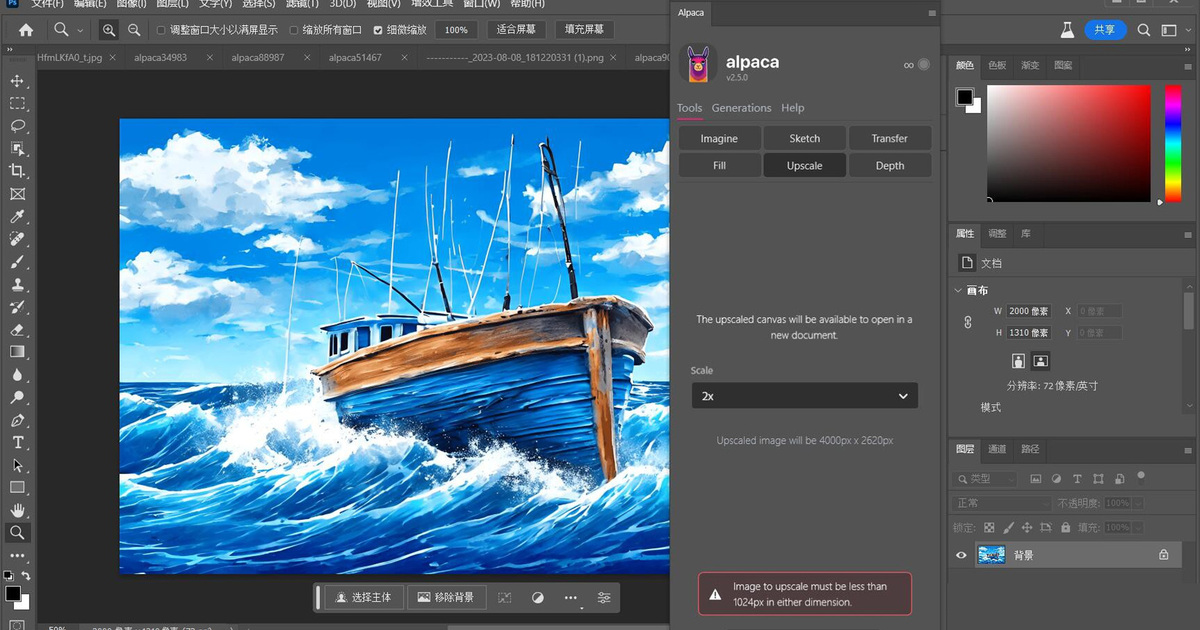
Task: Select the Brush tool
Action: coord(17,262)
